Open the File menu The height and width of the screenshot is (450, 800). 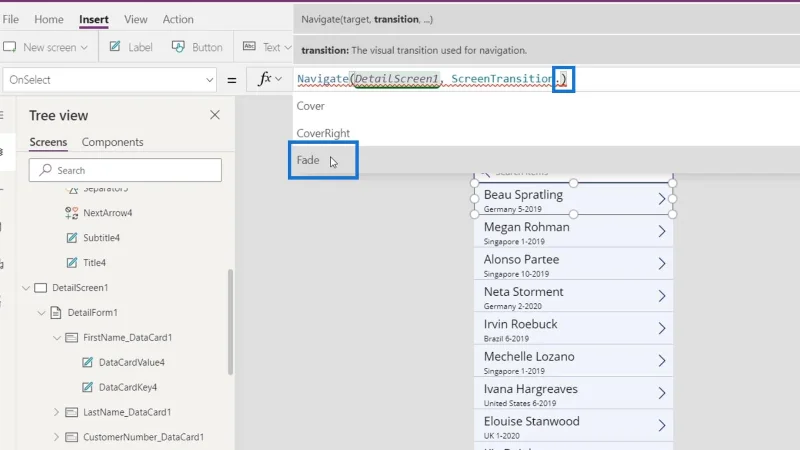(11, 19)
